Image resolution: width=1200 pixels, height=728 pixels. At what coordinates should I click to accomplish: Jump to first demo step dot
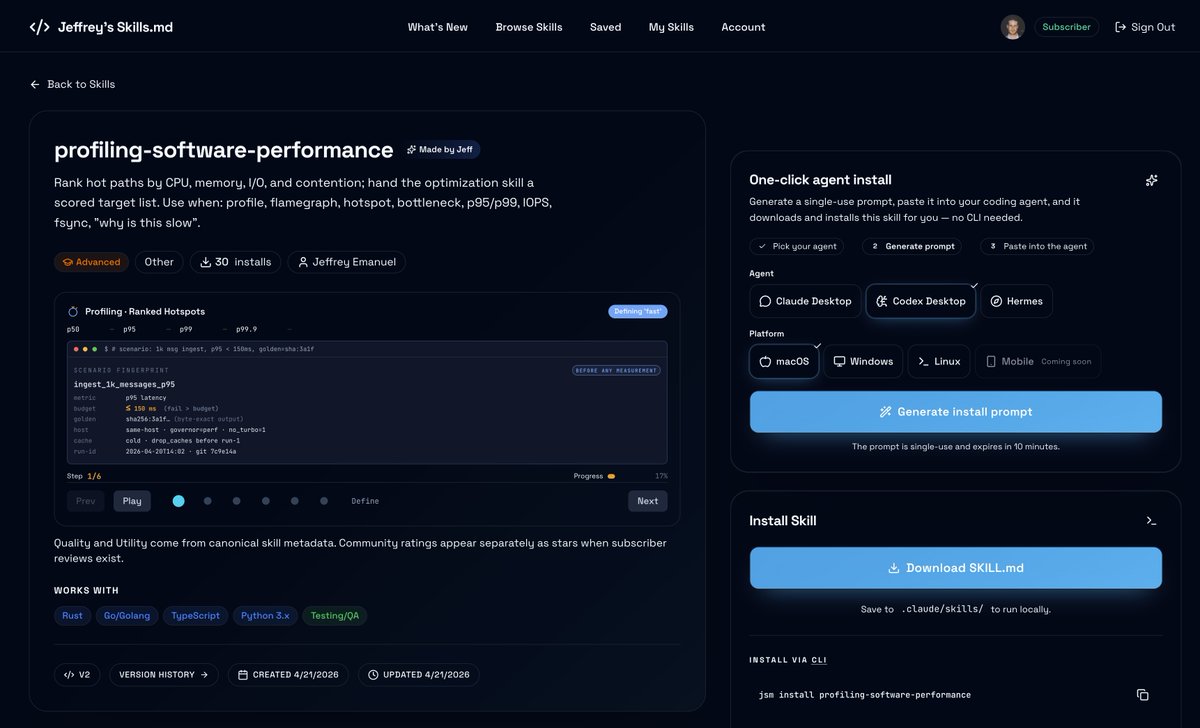178,501
